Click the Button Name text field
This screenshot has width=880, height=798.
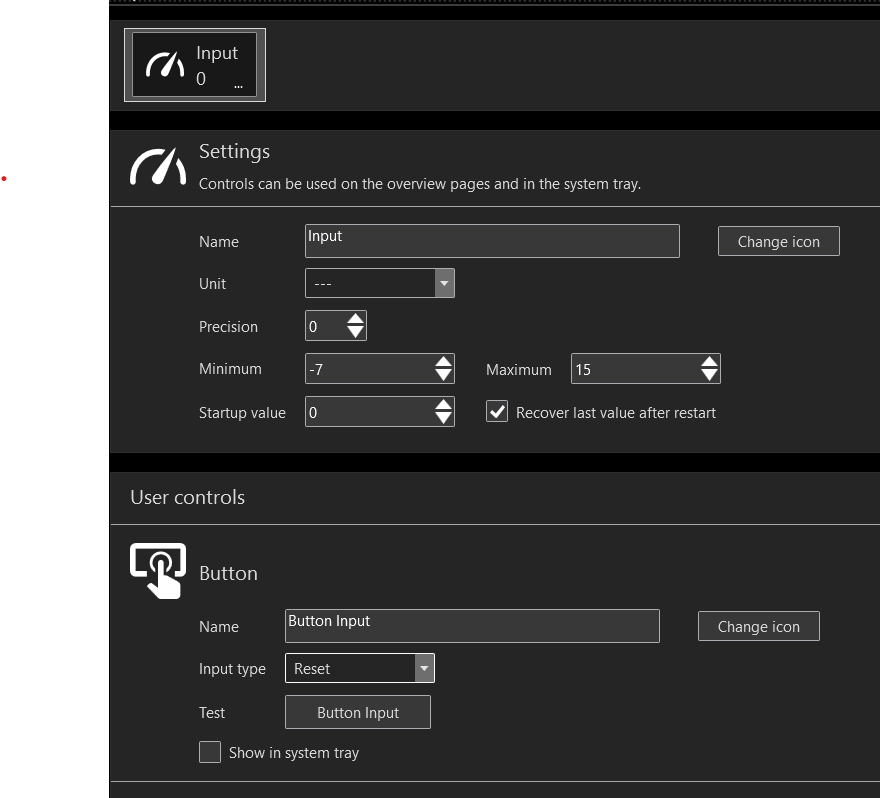[x=471, y=626]
